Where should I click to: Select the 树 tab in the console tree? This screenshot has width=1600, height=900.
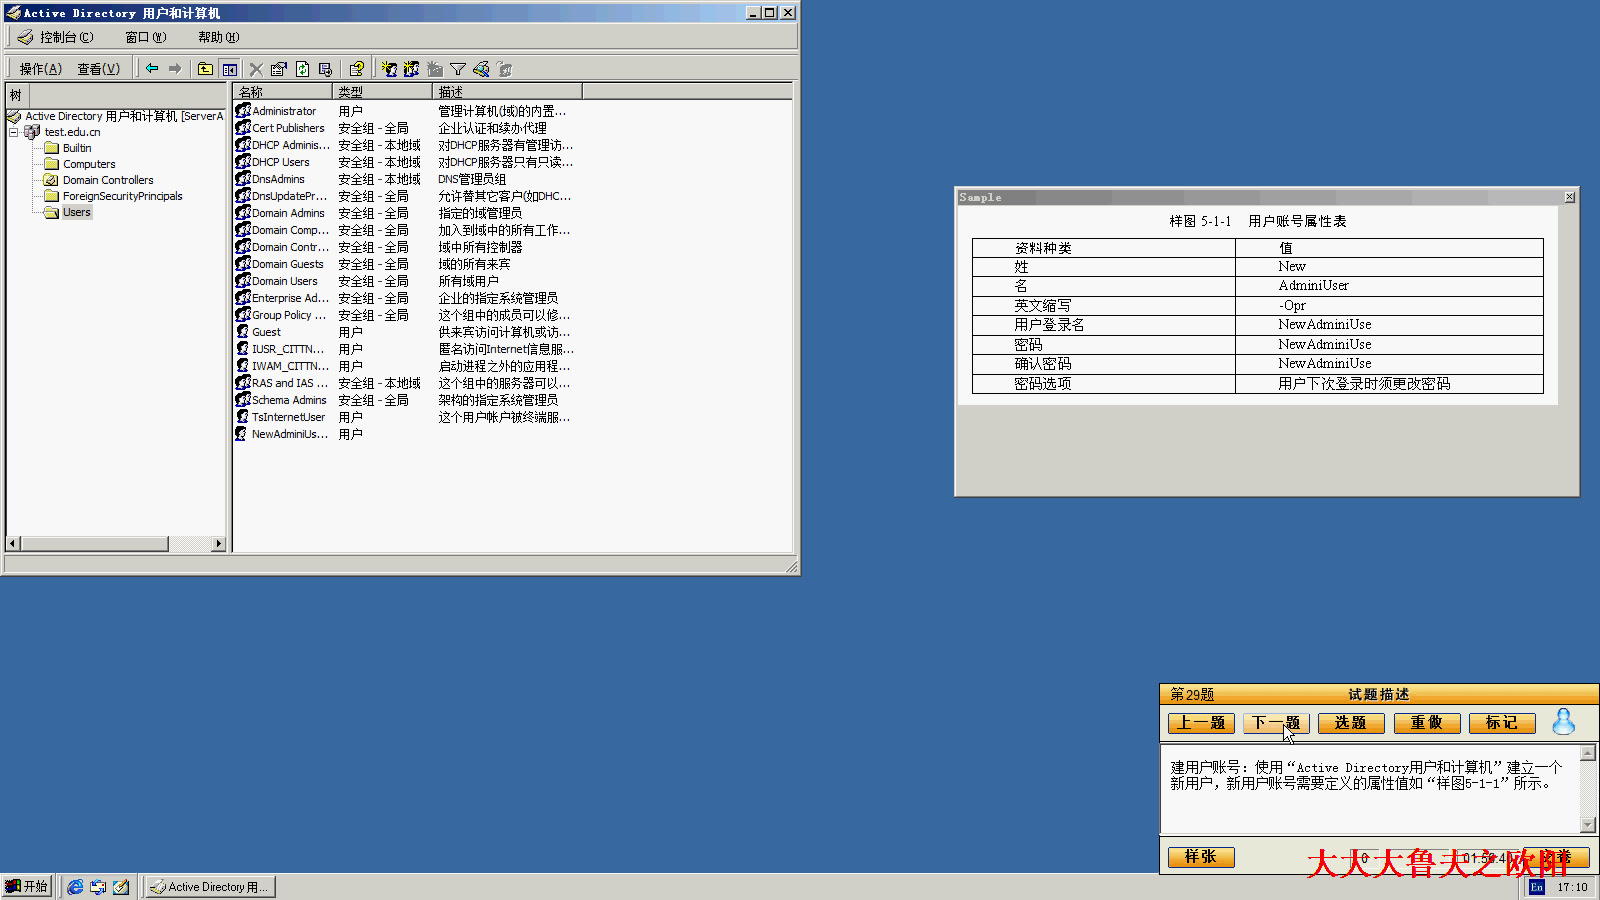(x=16, y=95)
